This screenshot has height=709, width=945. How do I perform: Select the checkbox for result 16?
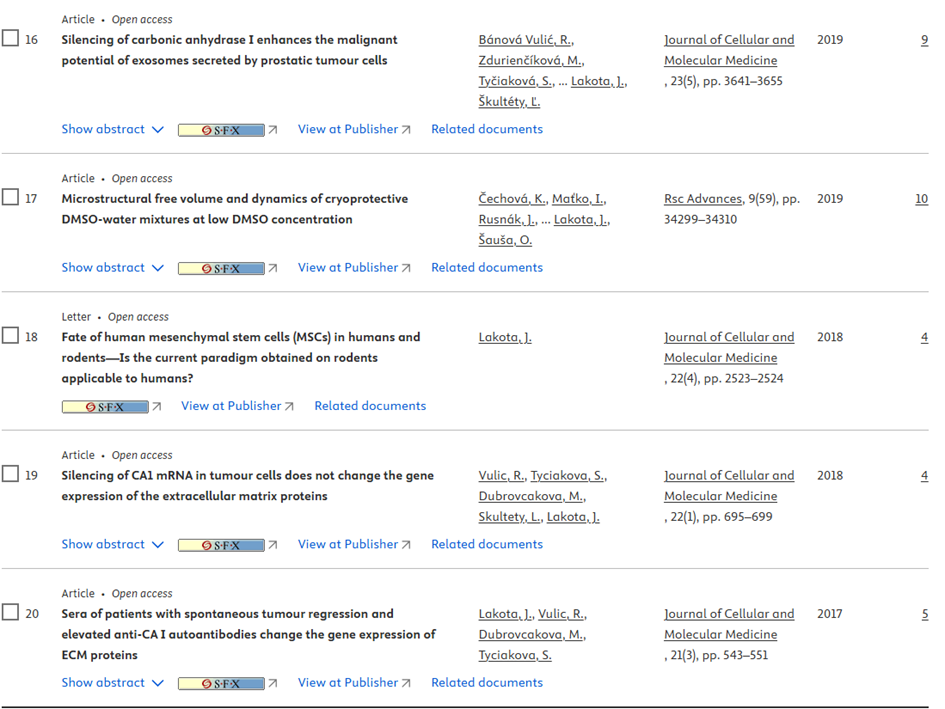click(10, 39)
